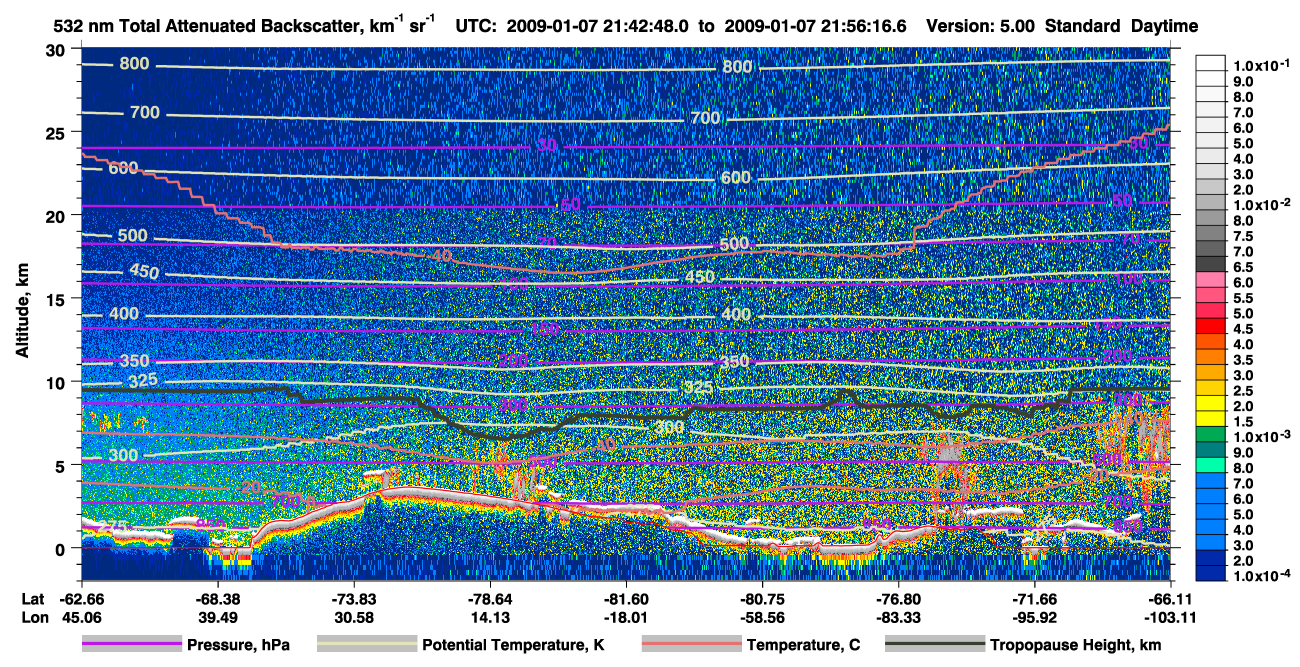Select latitude value -80.75
This screenshot has height=667, width=1300.
(x=762, y=598)
